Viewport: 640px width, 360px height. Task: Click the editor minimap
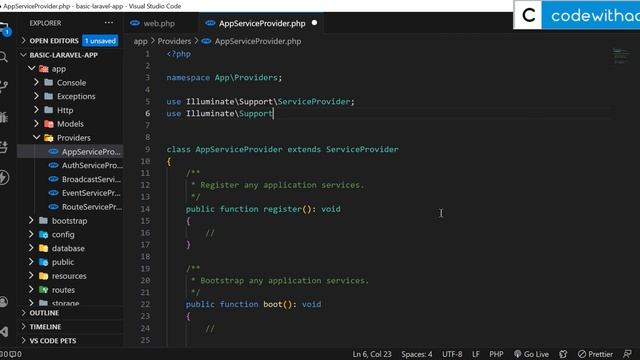click(x=621, y=56)
